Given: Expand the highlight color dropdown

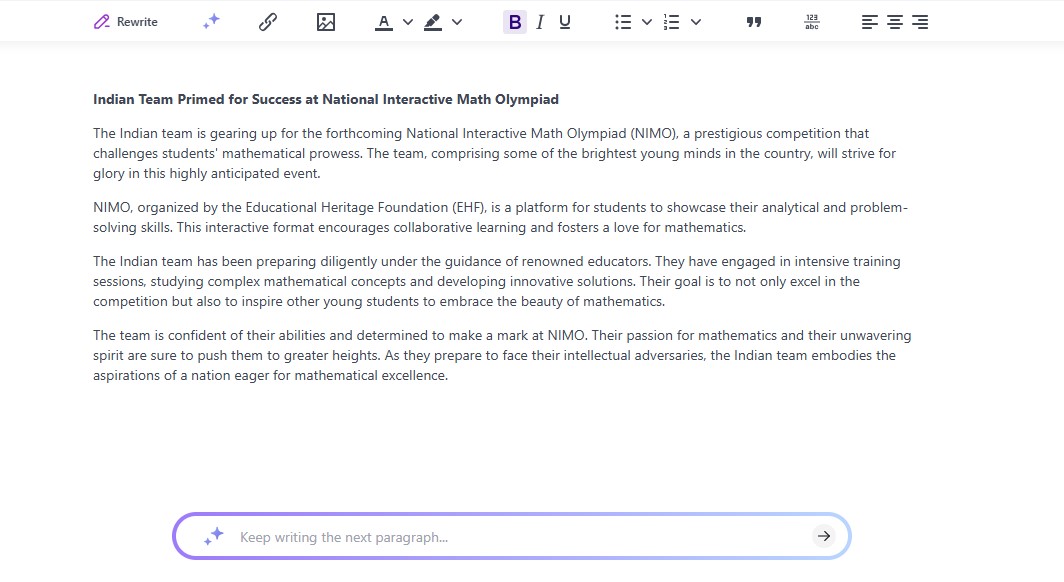Looking at the screenshot, I should point(457,21).
